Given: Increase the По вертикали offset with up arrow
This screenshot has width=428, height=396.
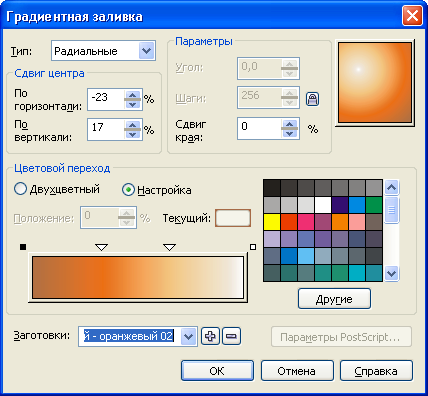Looking at the screenshot, I should (x=133, y=125).
